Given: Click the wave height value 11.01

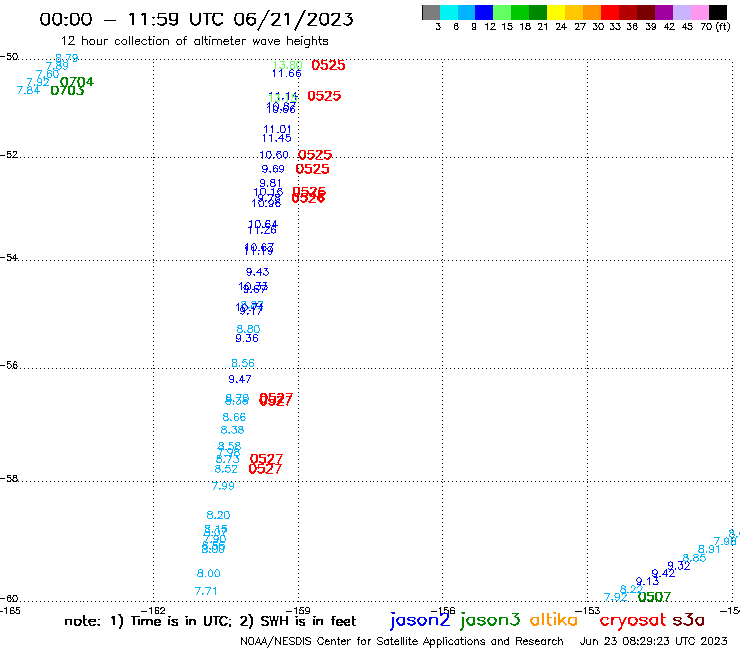Looking at the screenshot, I should pos(277,129).
